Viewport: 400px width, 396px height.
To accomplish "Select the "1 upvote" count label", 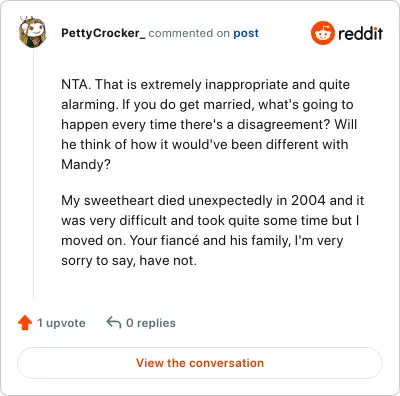I will tap(61, 323).
